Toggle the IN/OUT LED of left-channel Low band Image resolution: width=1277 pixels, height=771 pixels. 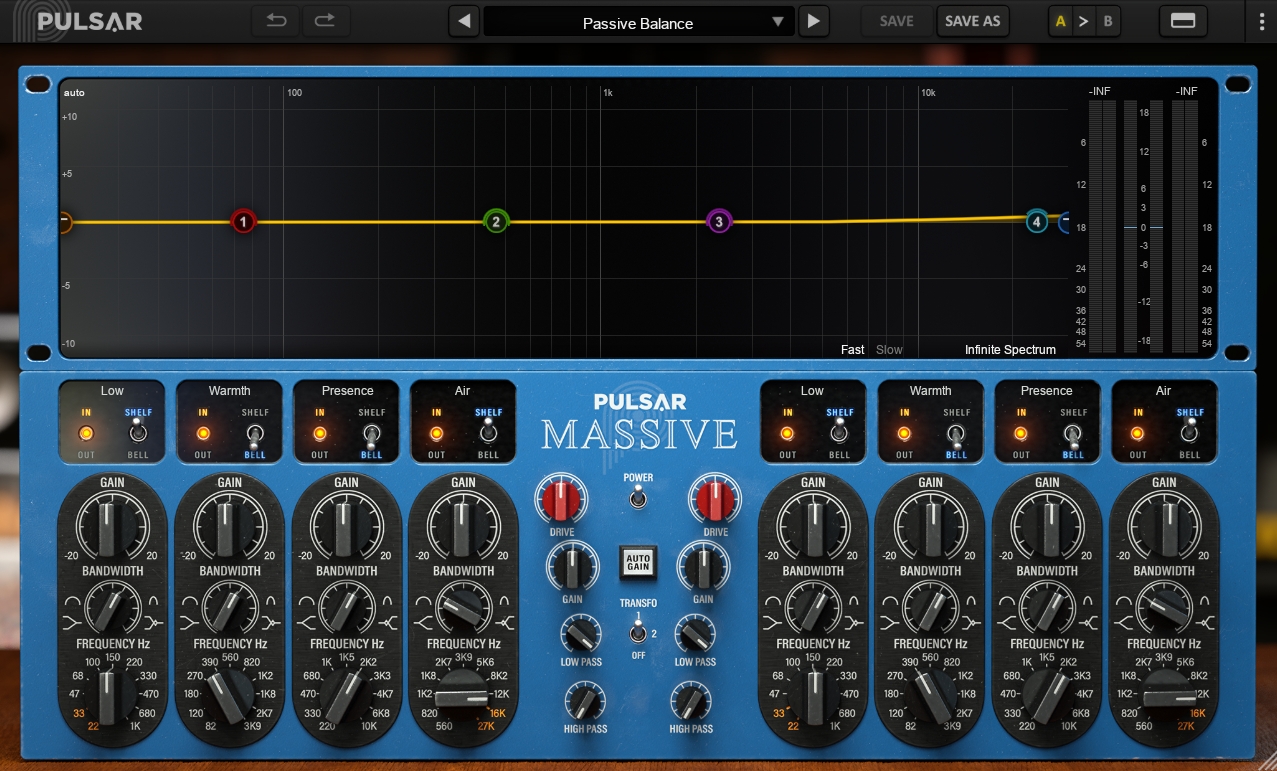point(86,433)
